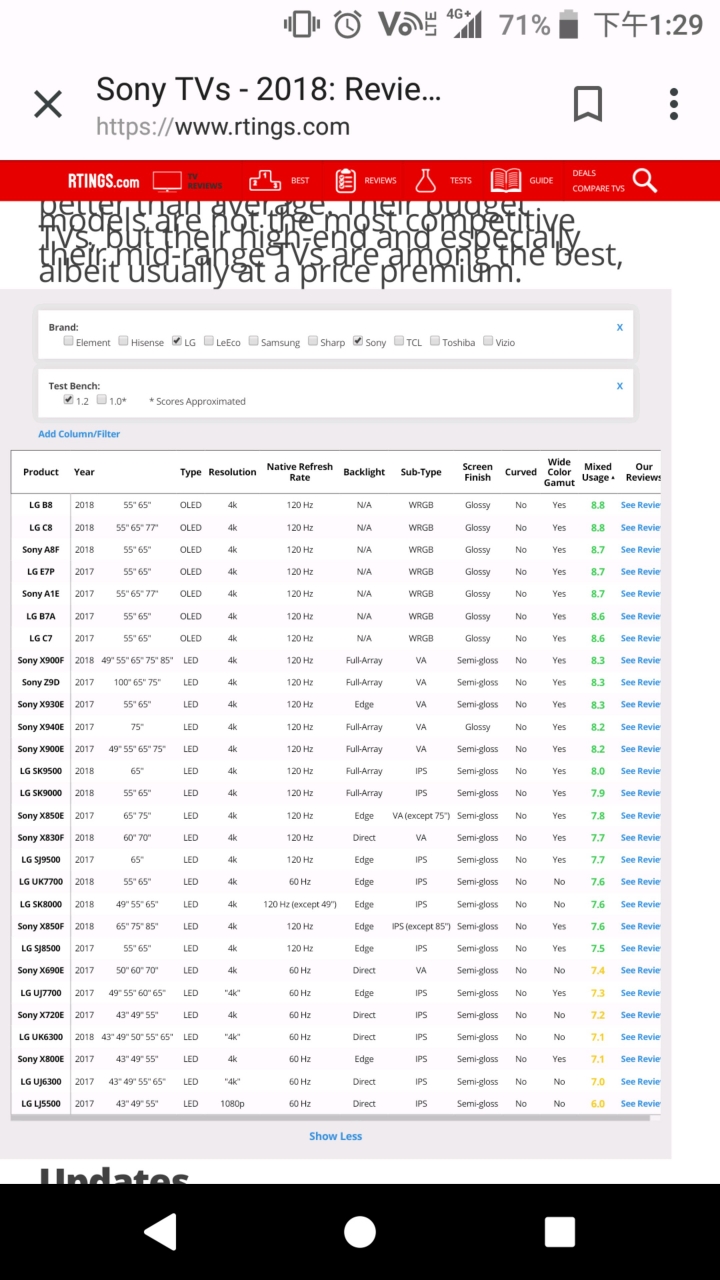720x1280 pixels.
Task: Uncheck Test Bench 1.2 checkbox
Action: pyautogui.click(x=68, y=400)
